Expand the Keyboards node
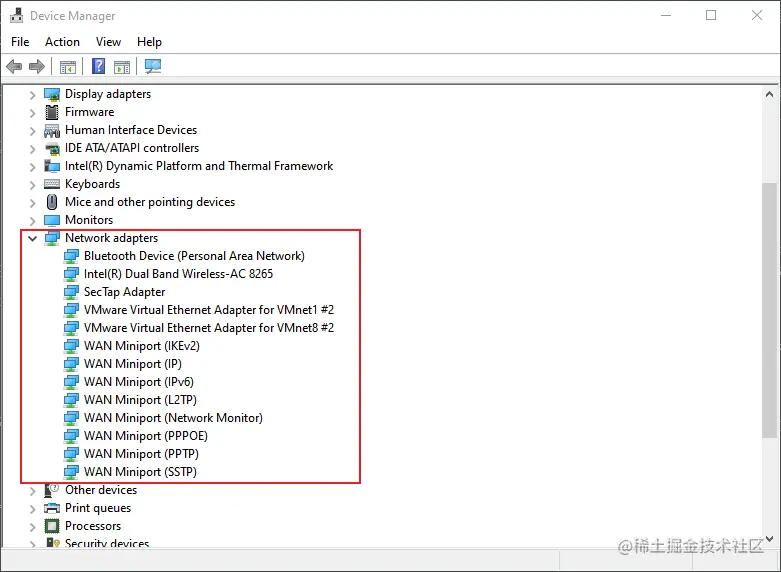The width and height of the screenshot is (781, 572). pos(32,185)
